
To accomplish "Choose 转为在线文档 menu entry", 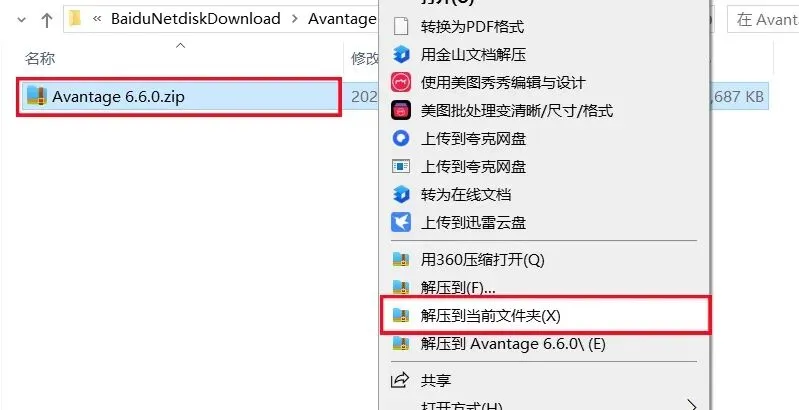I will click(545, 195).
